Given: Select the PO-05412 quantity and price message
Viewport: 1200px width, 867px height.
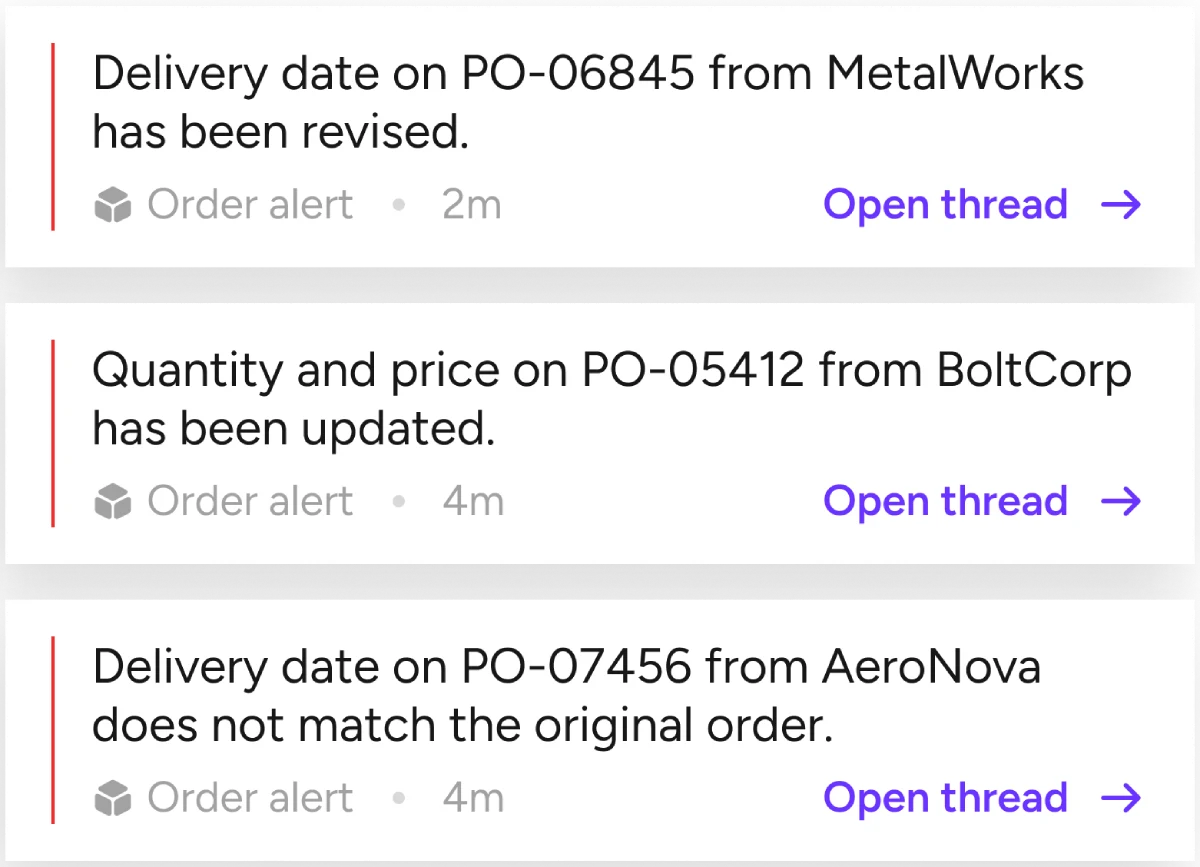Looking at the screenshot, I should pos(611,400).
